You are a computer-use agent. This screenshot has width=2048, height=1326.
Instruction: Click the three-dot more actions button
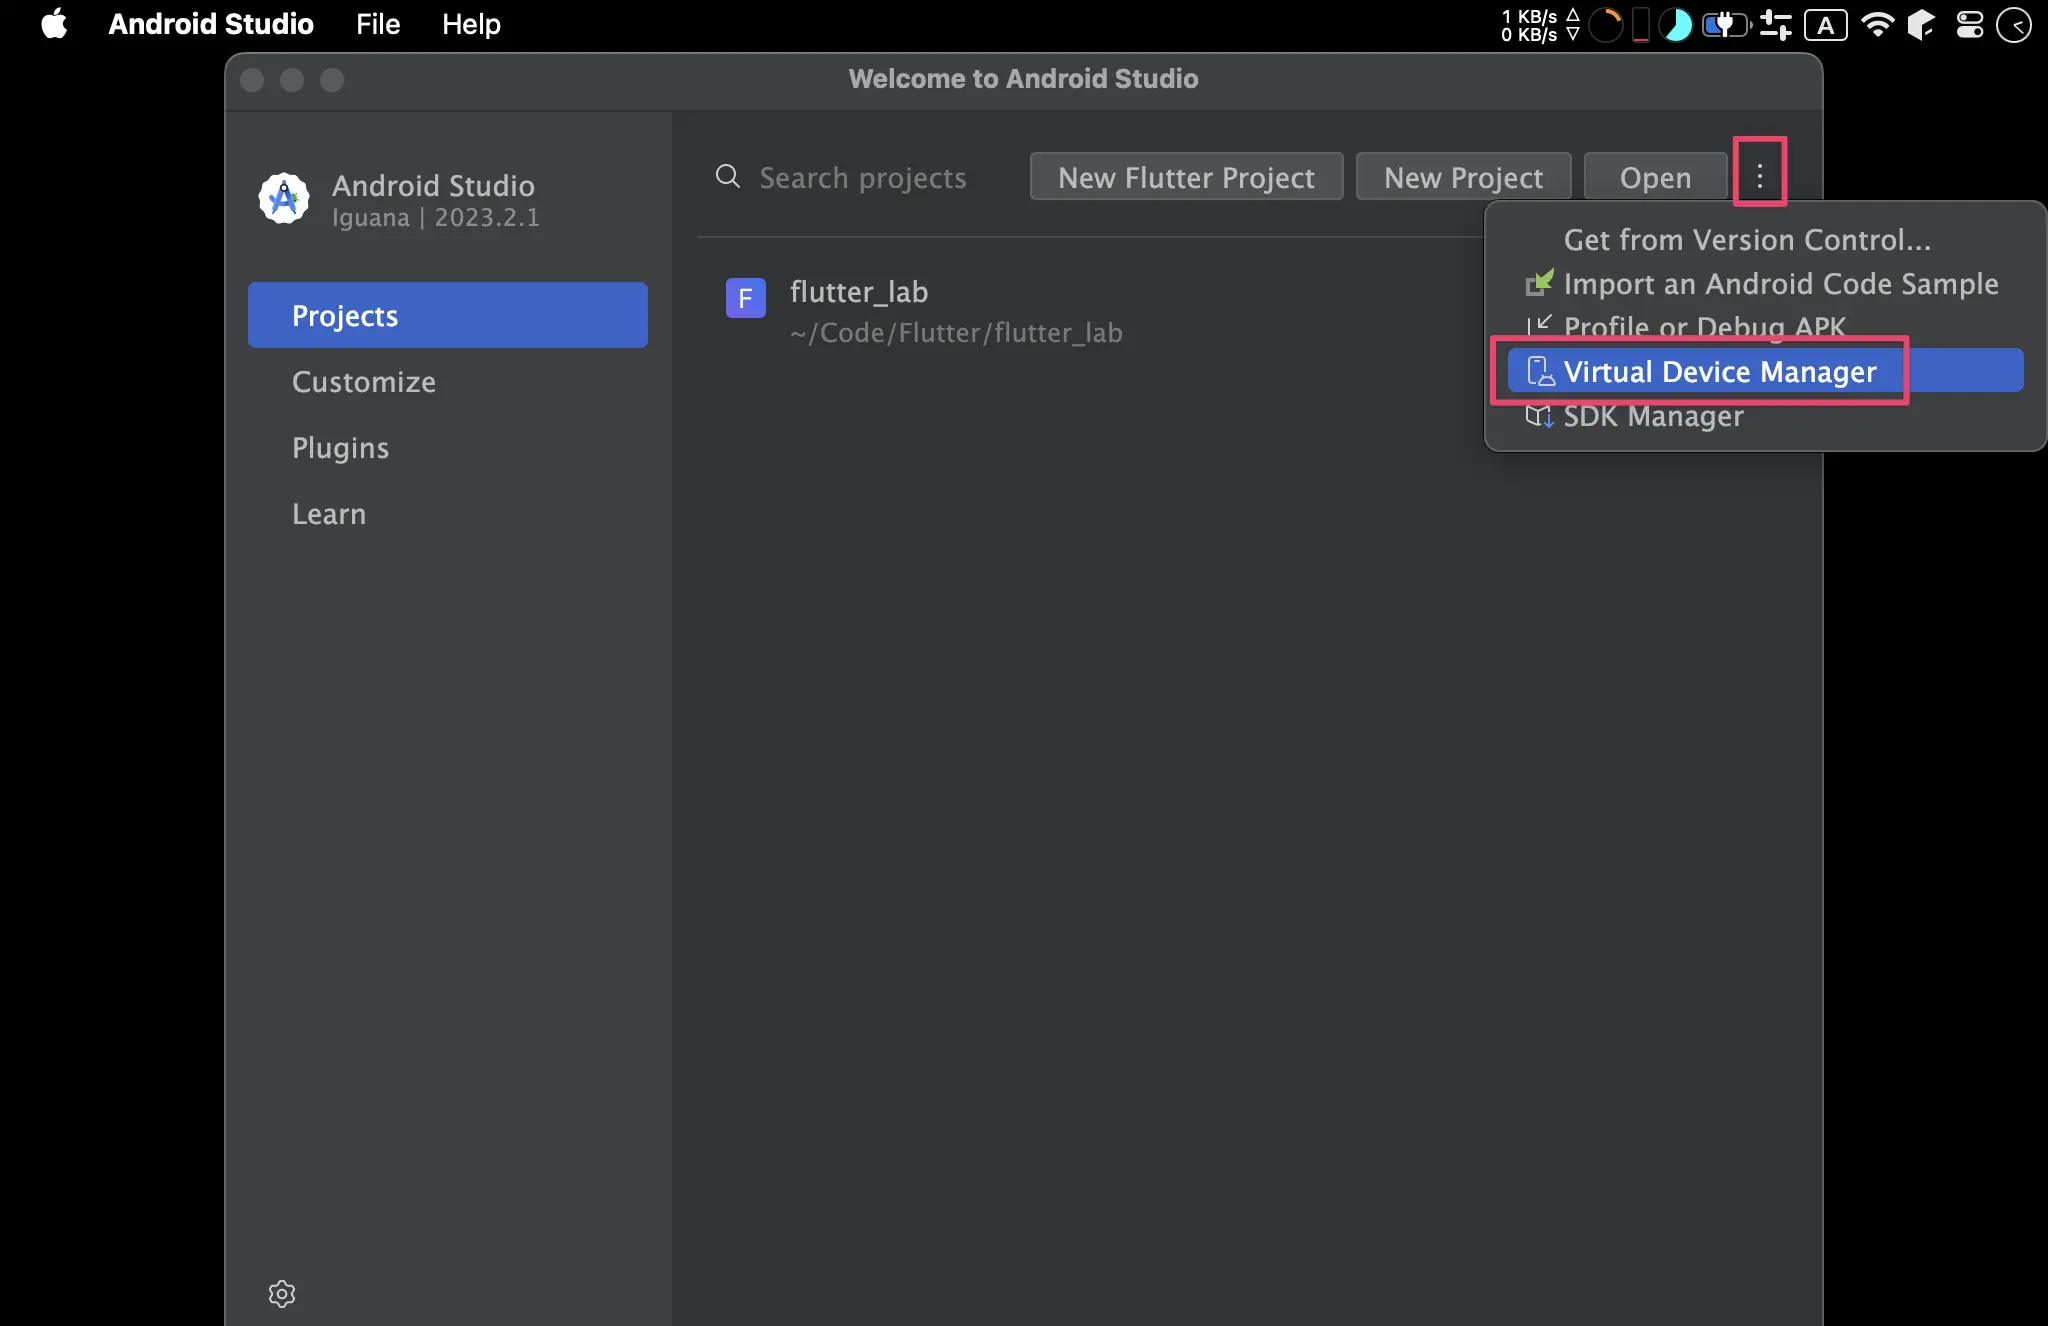tap(1760, 177)
